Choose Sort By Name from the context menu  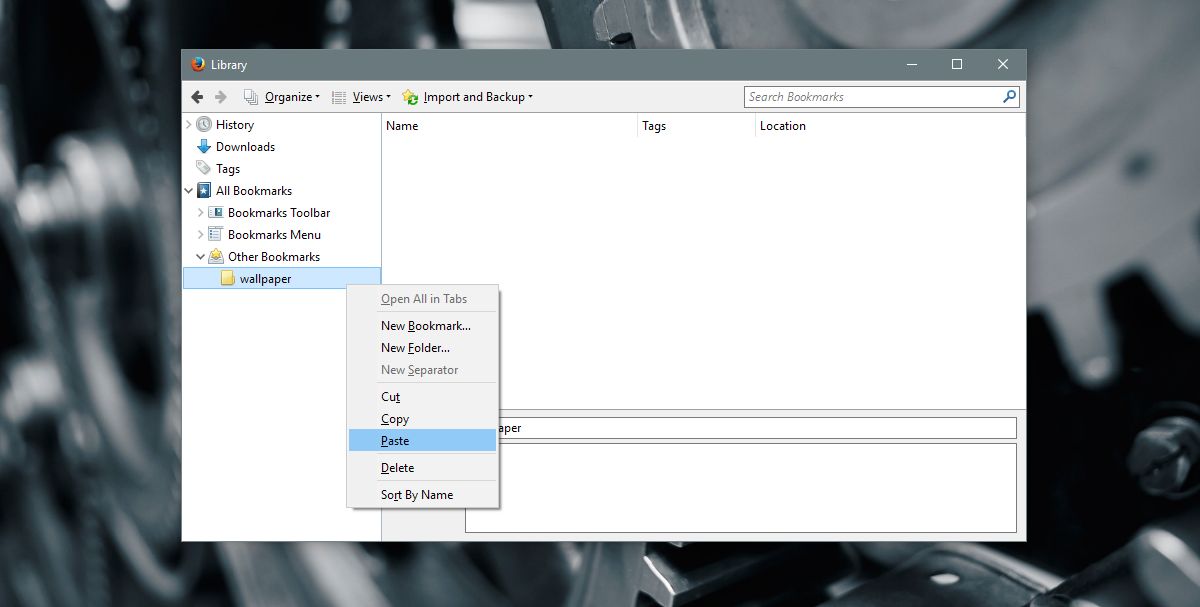423,495
